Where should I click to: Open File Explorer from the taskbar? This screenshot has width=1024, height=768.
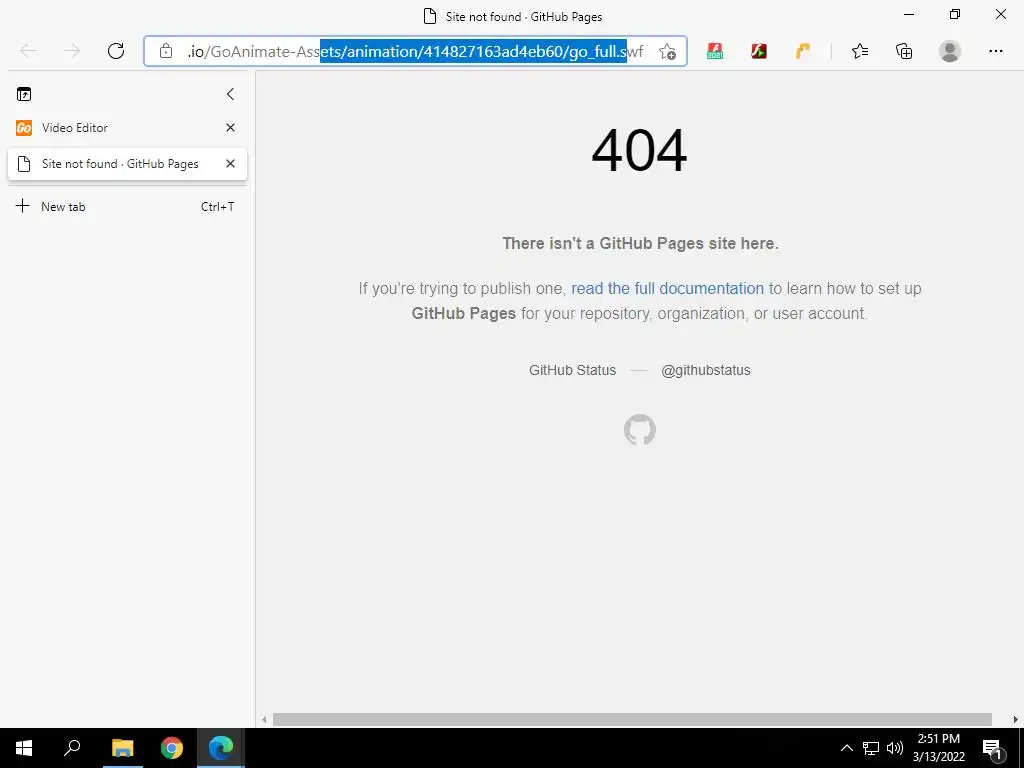tap(122, 748)
